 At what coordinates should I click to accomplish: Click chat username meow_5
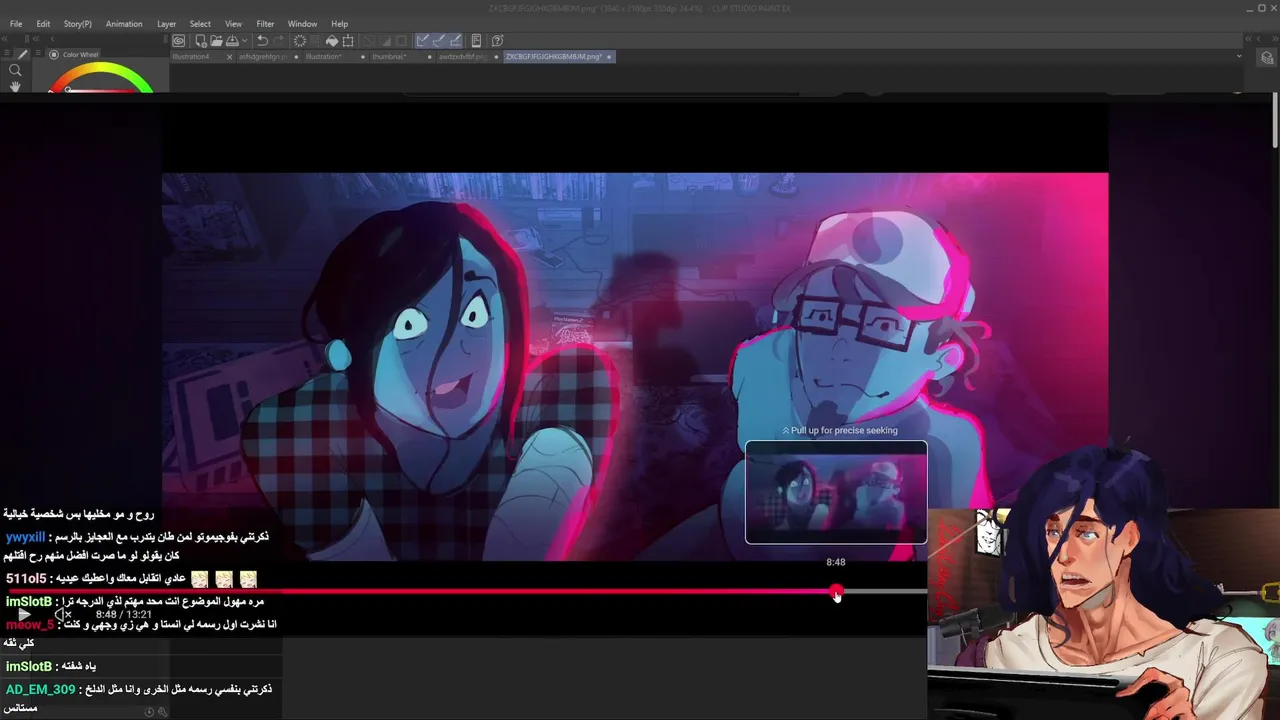tap(29, 625)
